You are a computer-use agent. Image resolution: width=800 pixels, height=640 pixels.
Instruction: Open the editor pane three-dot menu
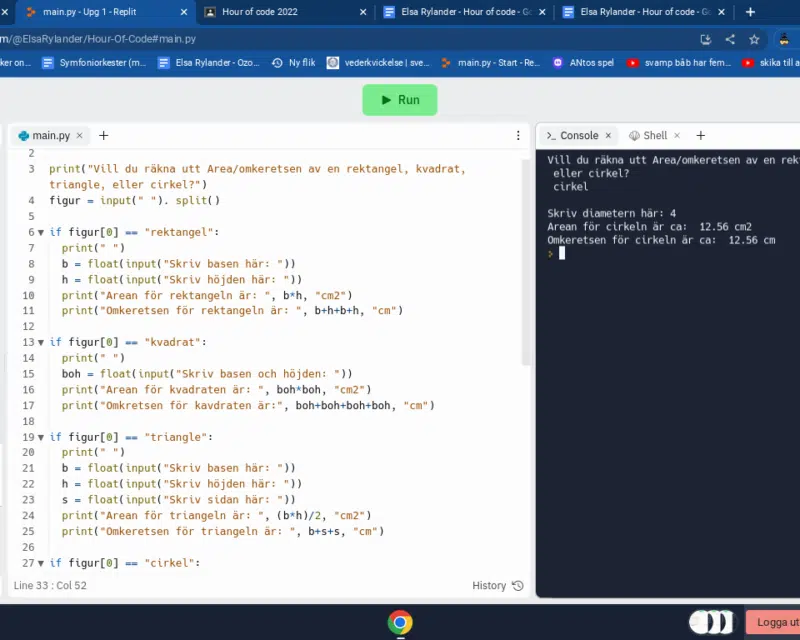(518, 135)
